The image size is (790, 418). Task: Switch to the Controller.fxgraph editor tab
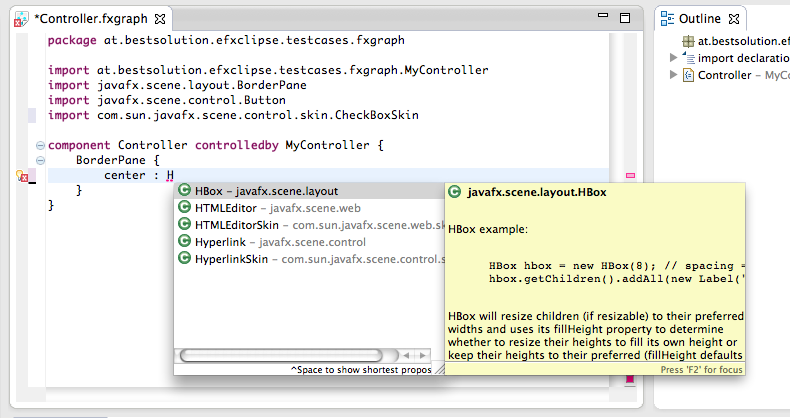click(85, 17)
